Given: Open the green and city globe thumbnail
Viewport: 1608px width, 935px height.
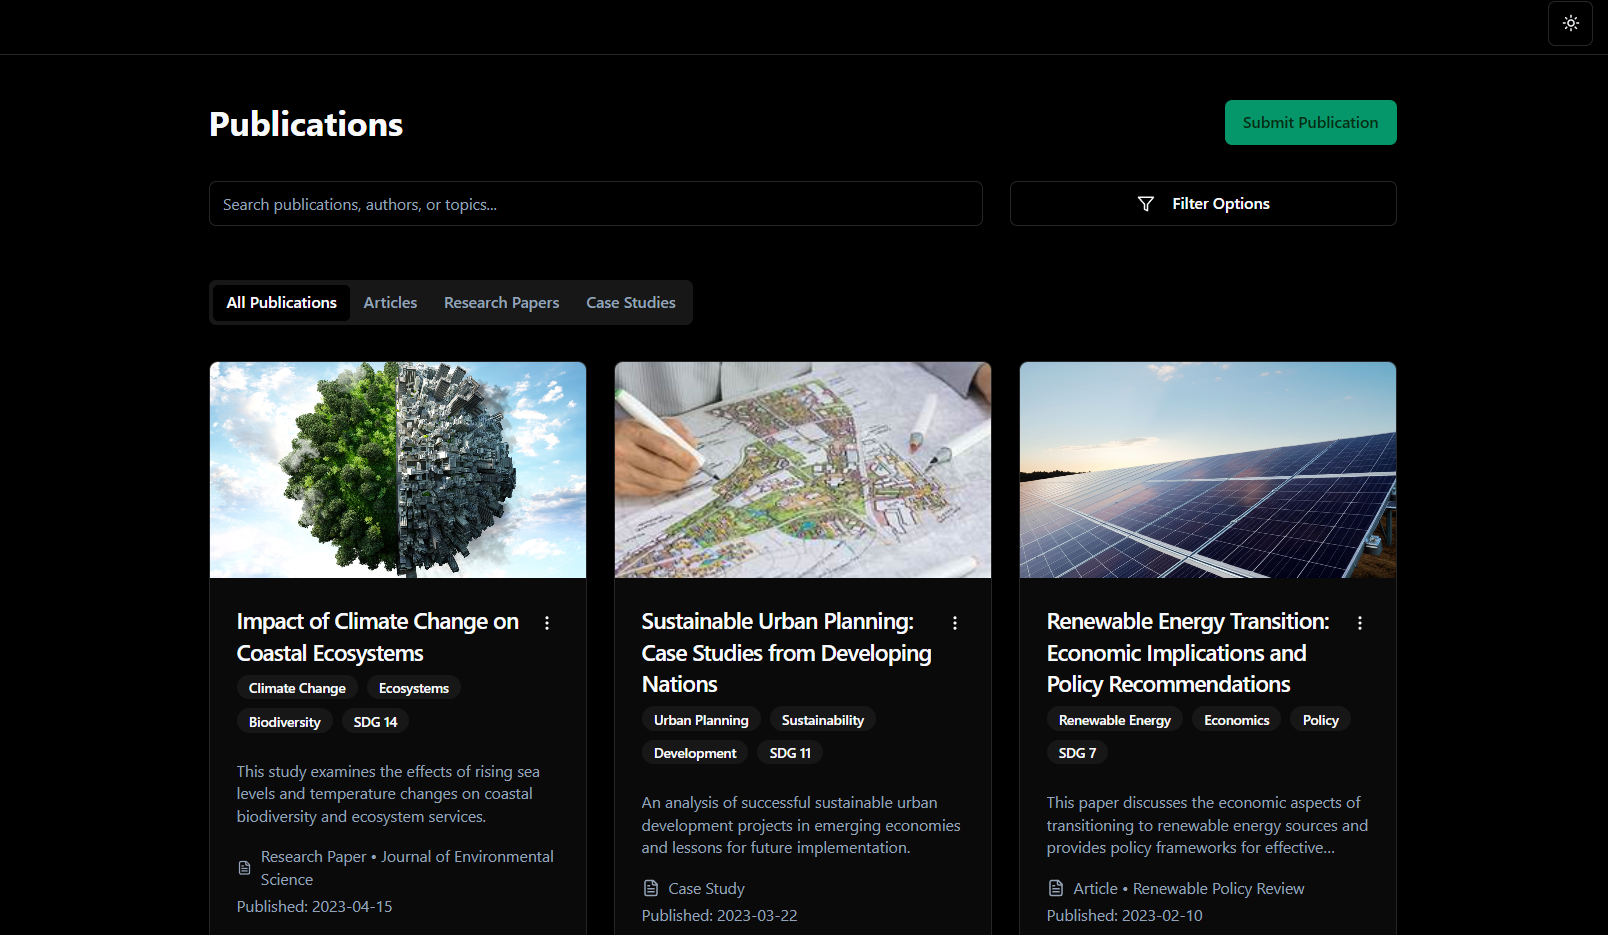Looking at the screenshot, I should (x=398, y=470).
